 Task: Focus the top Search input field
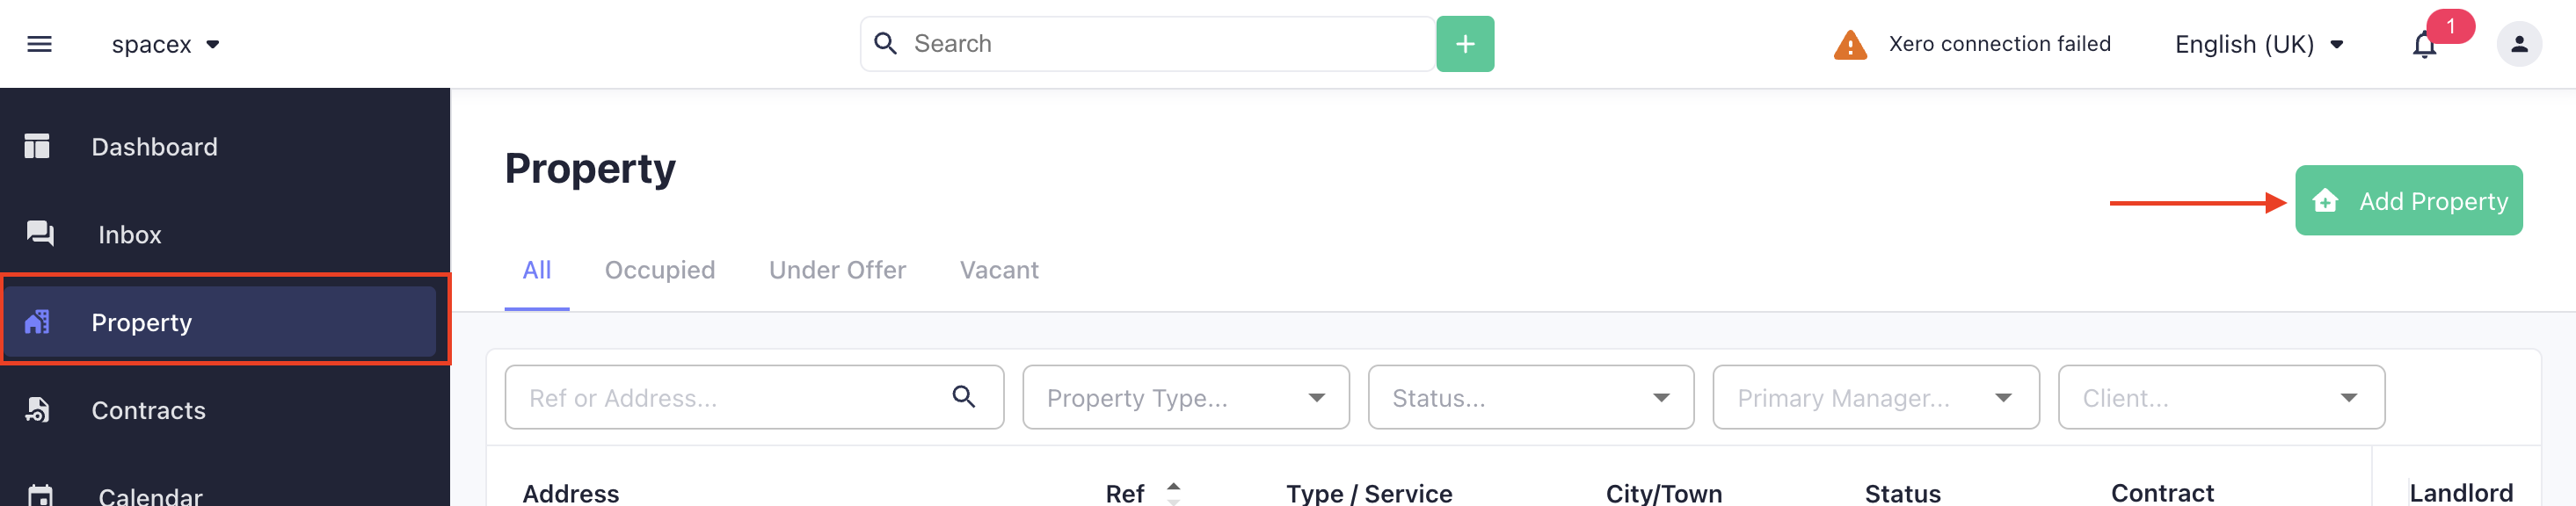pos(1147,44)
